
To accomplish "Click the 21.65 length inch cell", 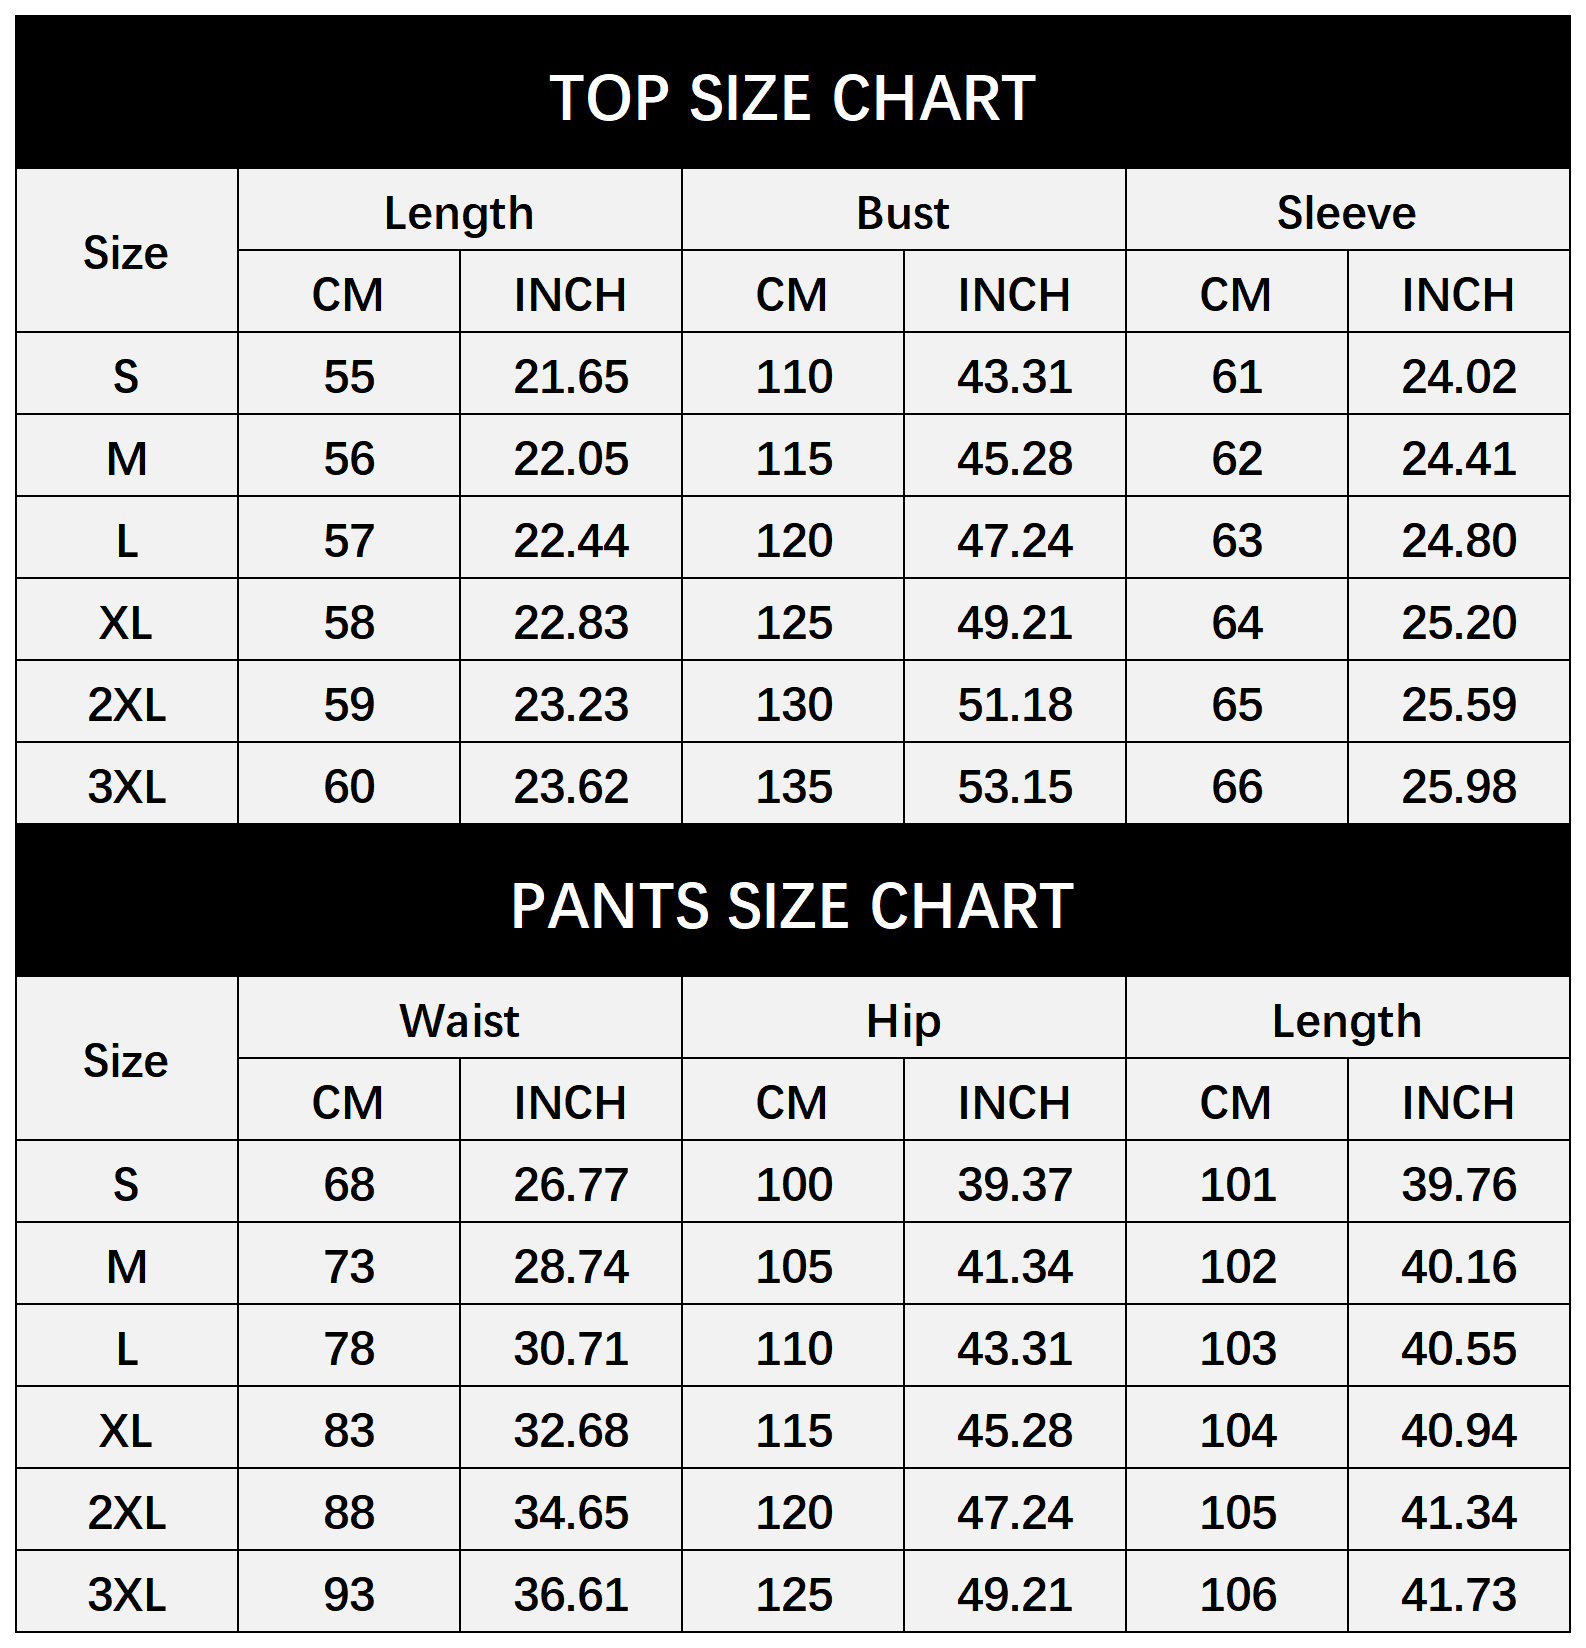I will 571,377.
